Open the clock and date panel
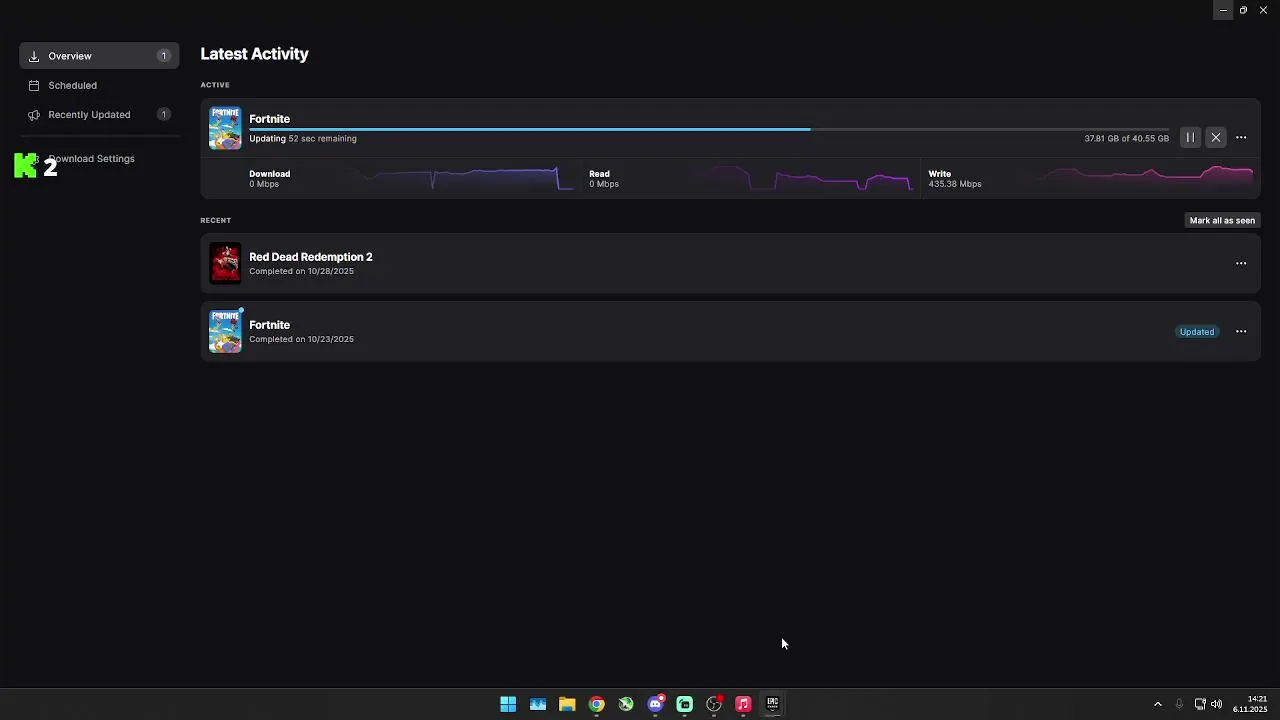1280x720 pixels. pos(1250,704)
